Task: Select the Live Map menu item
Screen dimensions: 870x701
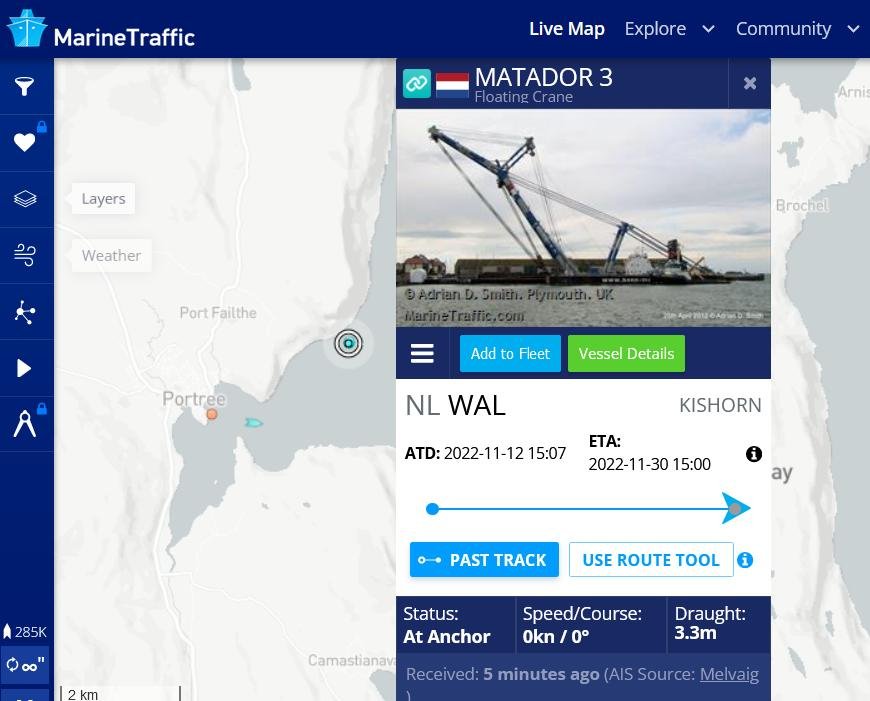Action: pyautogui.click(x=566, y=29)
